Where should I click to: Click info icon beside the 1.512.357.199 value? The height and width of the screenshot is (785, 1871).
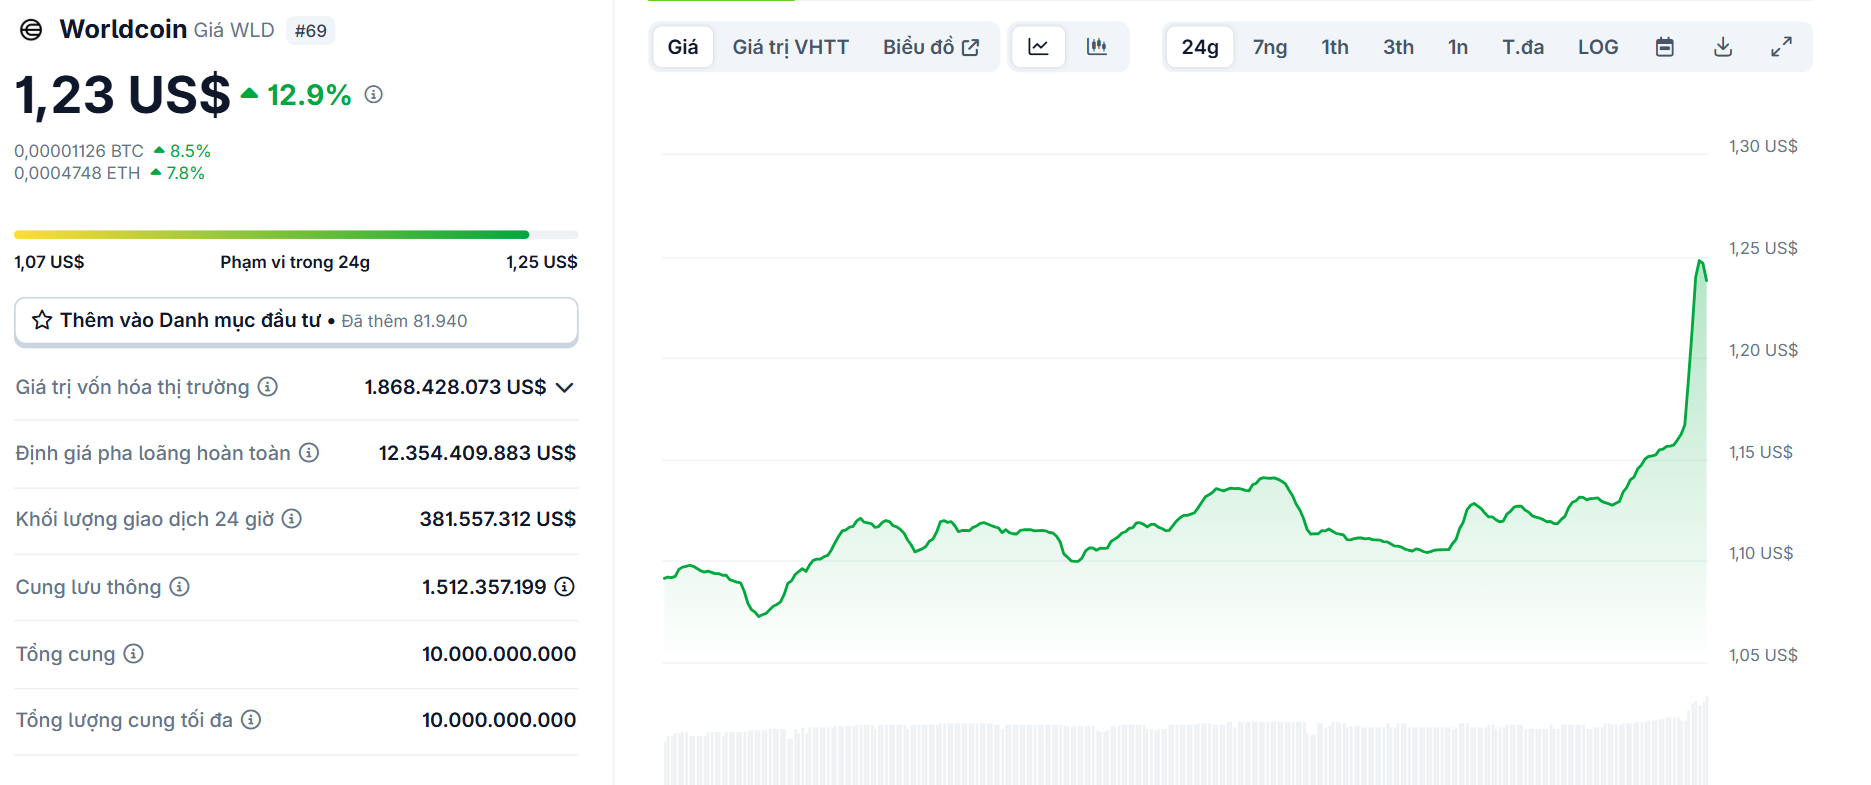565,587
